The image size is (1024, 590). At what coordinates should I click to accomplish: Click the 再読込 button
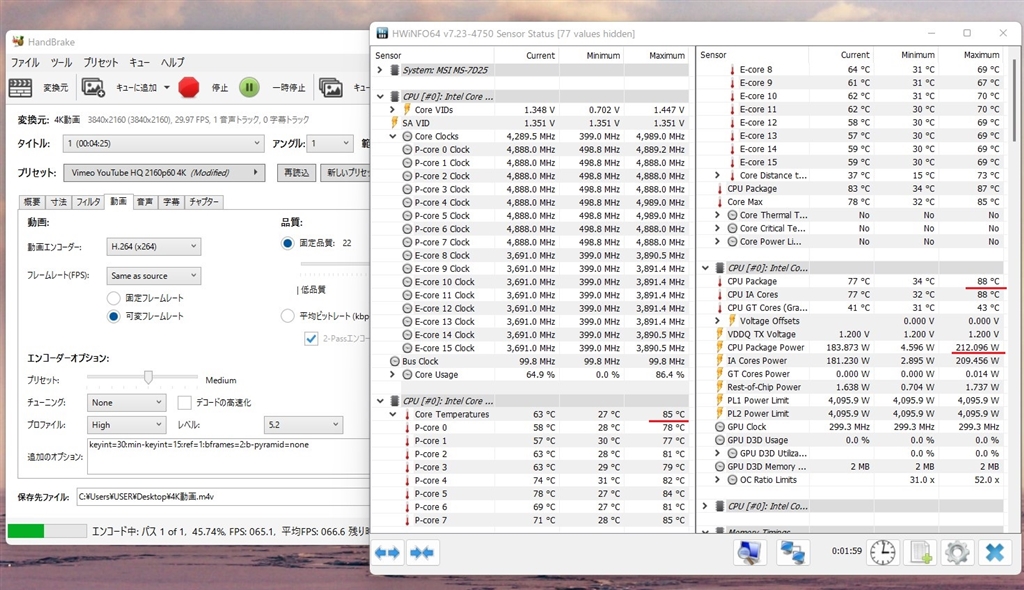(296, 172)
